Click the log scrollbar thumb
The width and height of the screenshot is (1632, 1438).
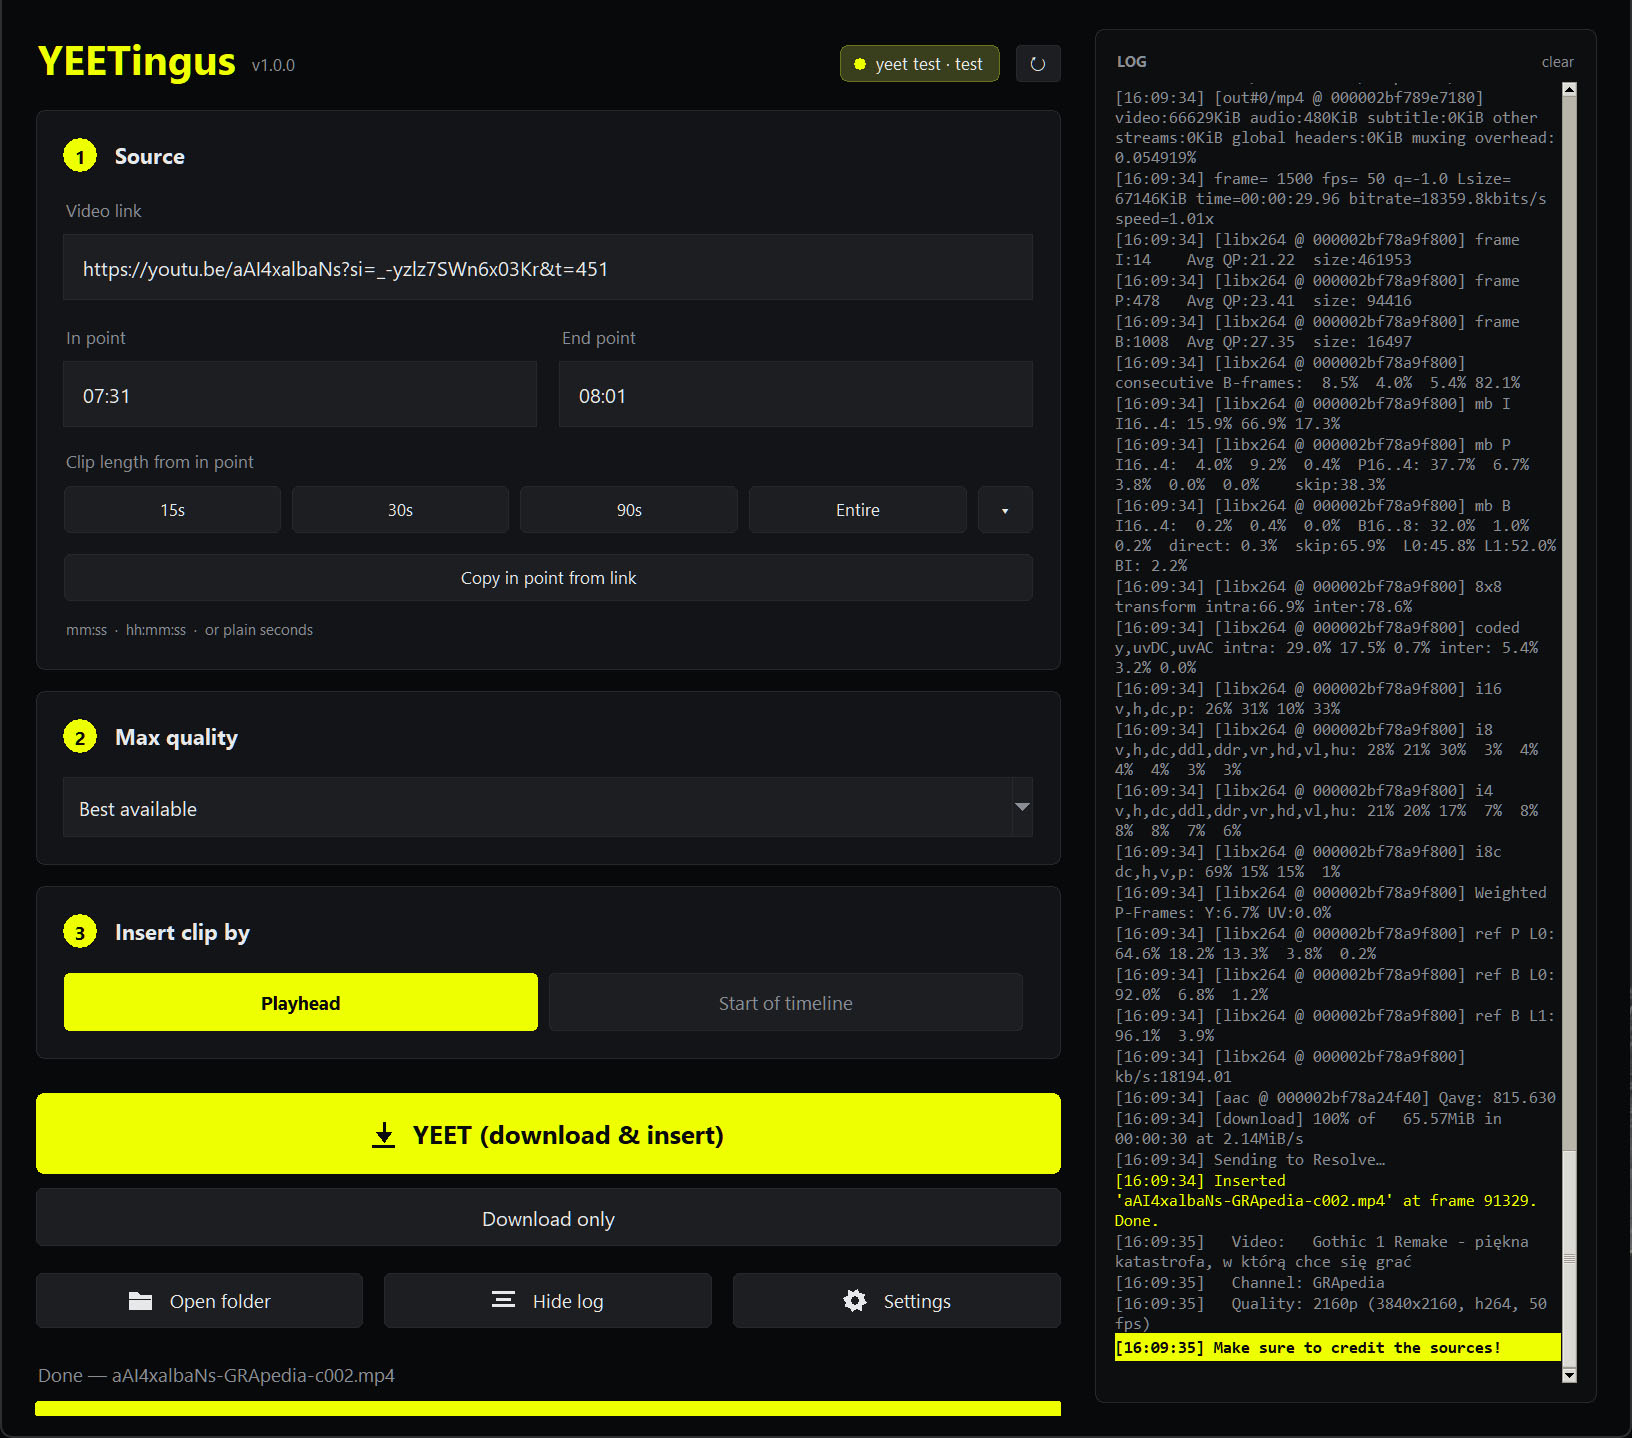point(1569,1257)
